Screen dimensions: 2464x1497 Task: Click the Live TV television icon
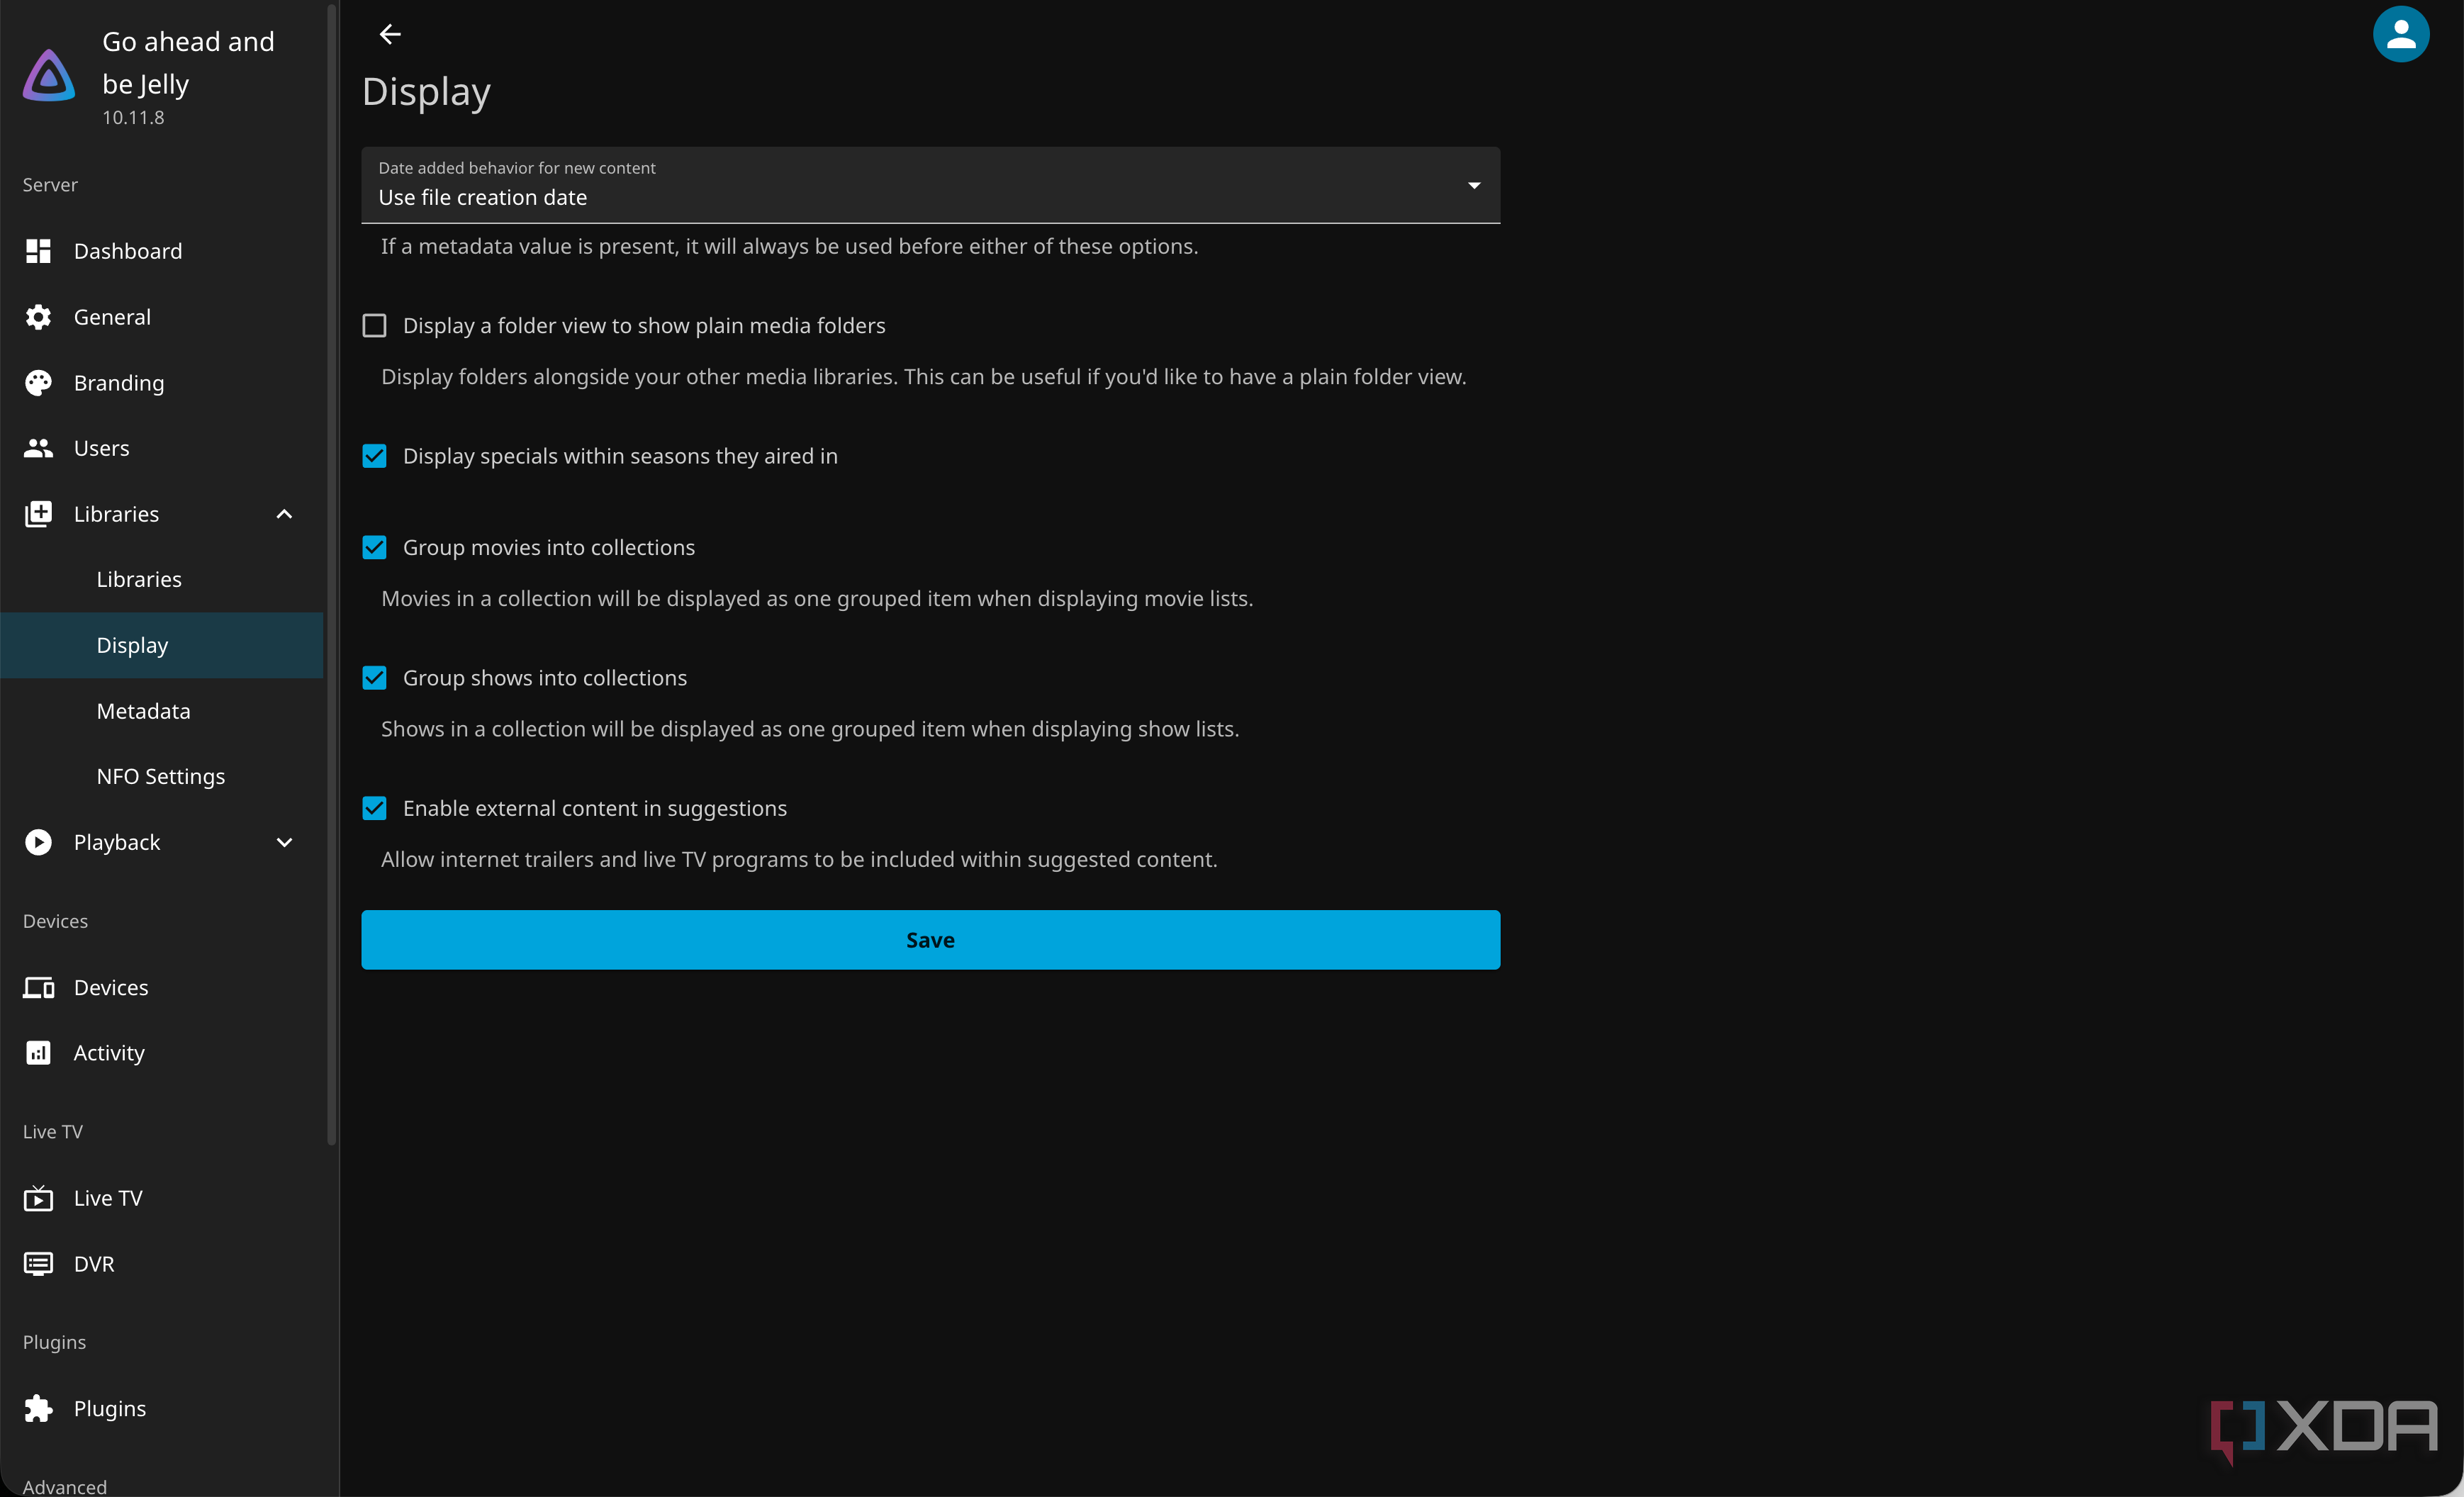(x=38, y=1198)
